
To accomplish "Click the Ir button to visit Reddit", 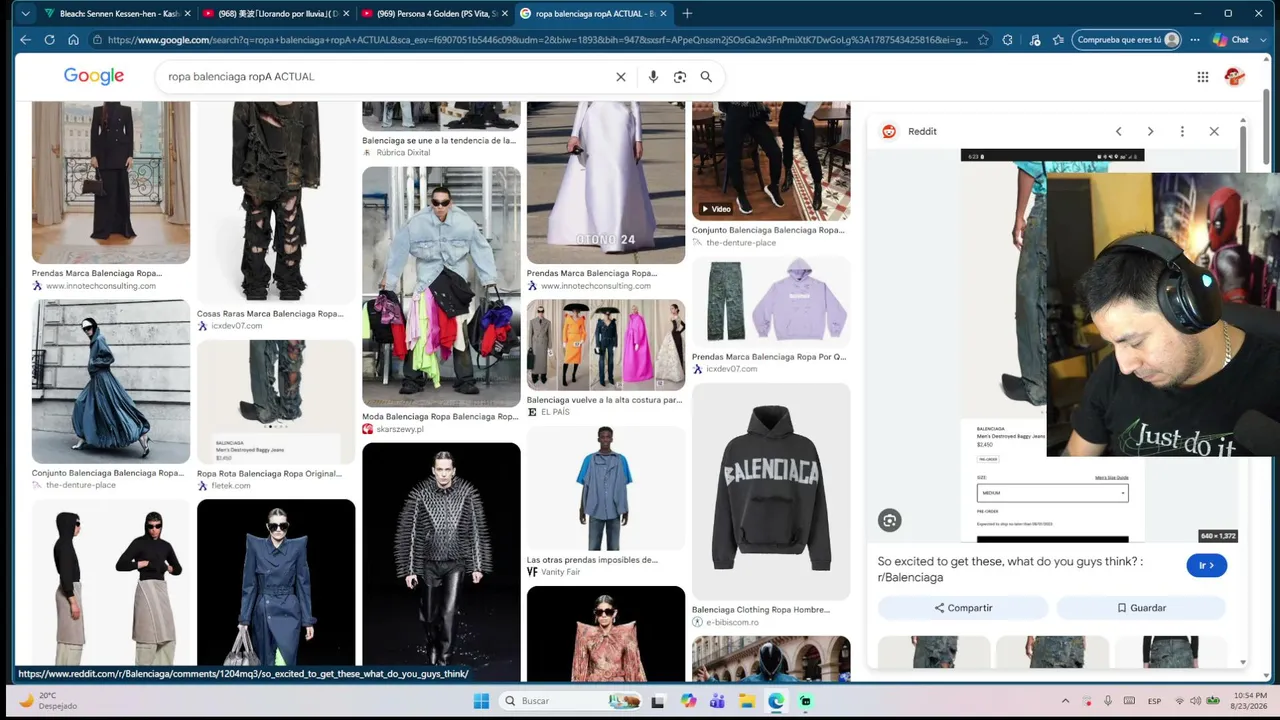I will (x=1207, y=565).
